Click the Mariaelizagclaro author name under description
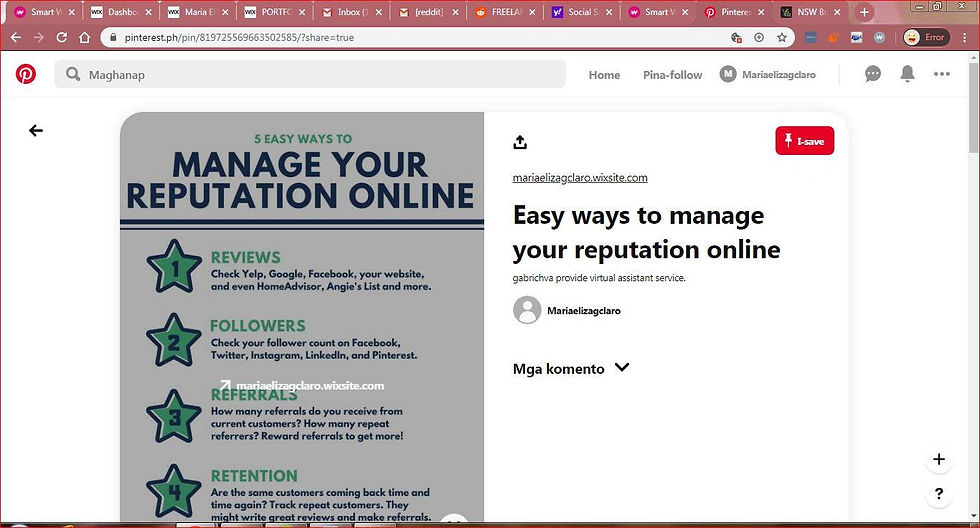Image resolution: width=980 pixels, height=528 pixels. 584,311
